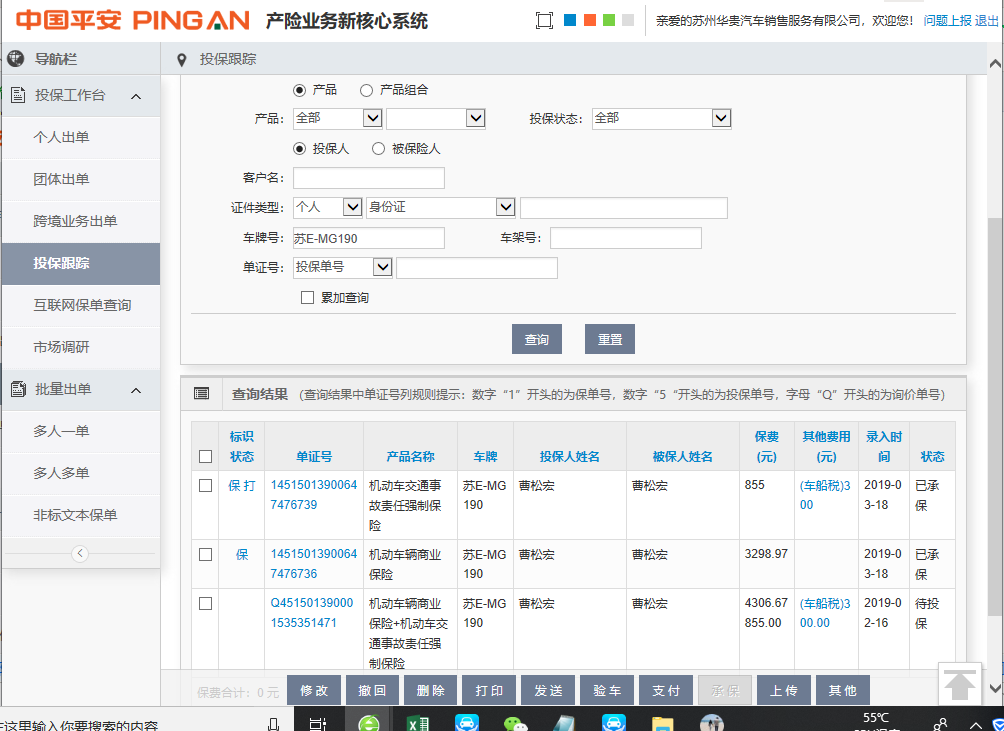Screen dimensions: 1004x731
Task: Collapse the 投保工作台 sidebar section
Action: [x=136, y=96]
